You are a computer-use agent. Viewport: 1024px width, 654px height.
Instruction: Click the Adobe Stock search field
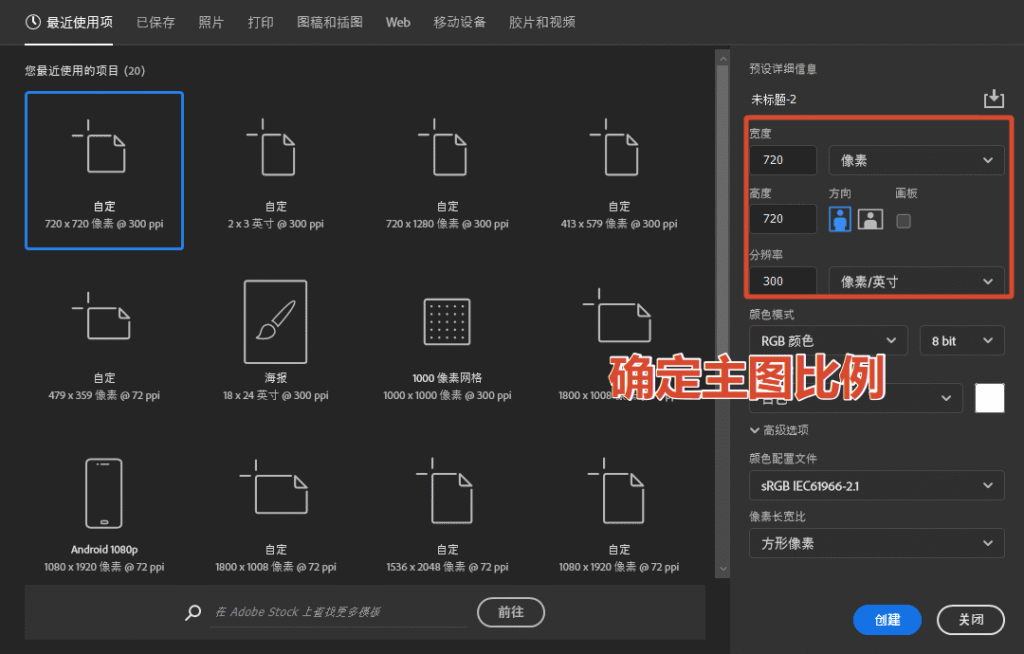[x=338, y=612]
